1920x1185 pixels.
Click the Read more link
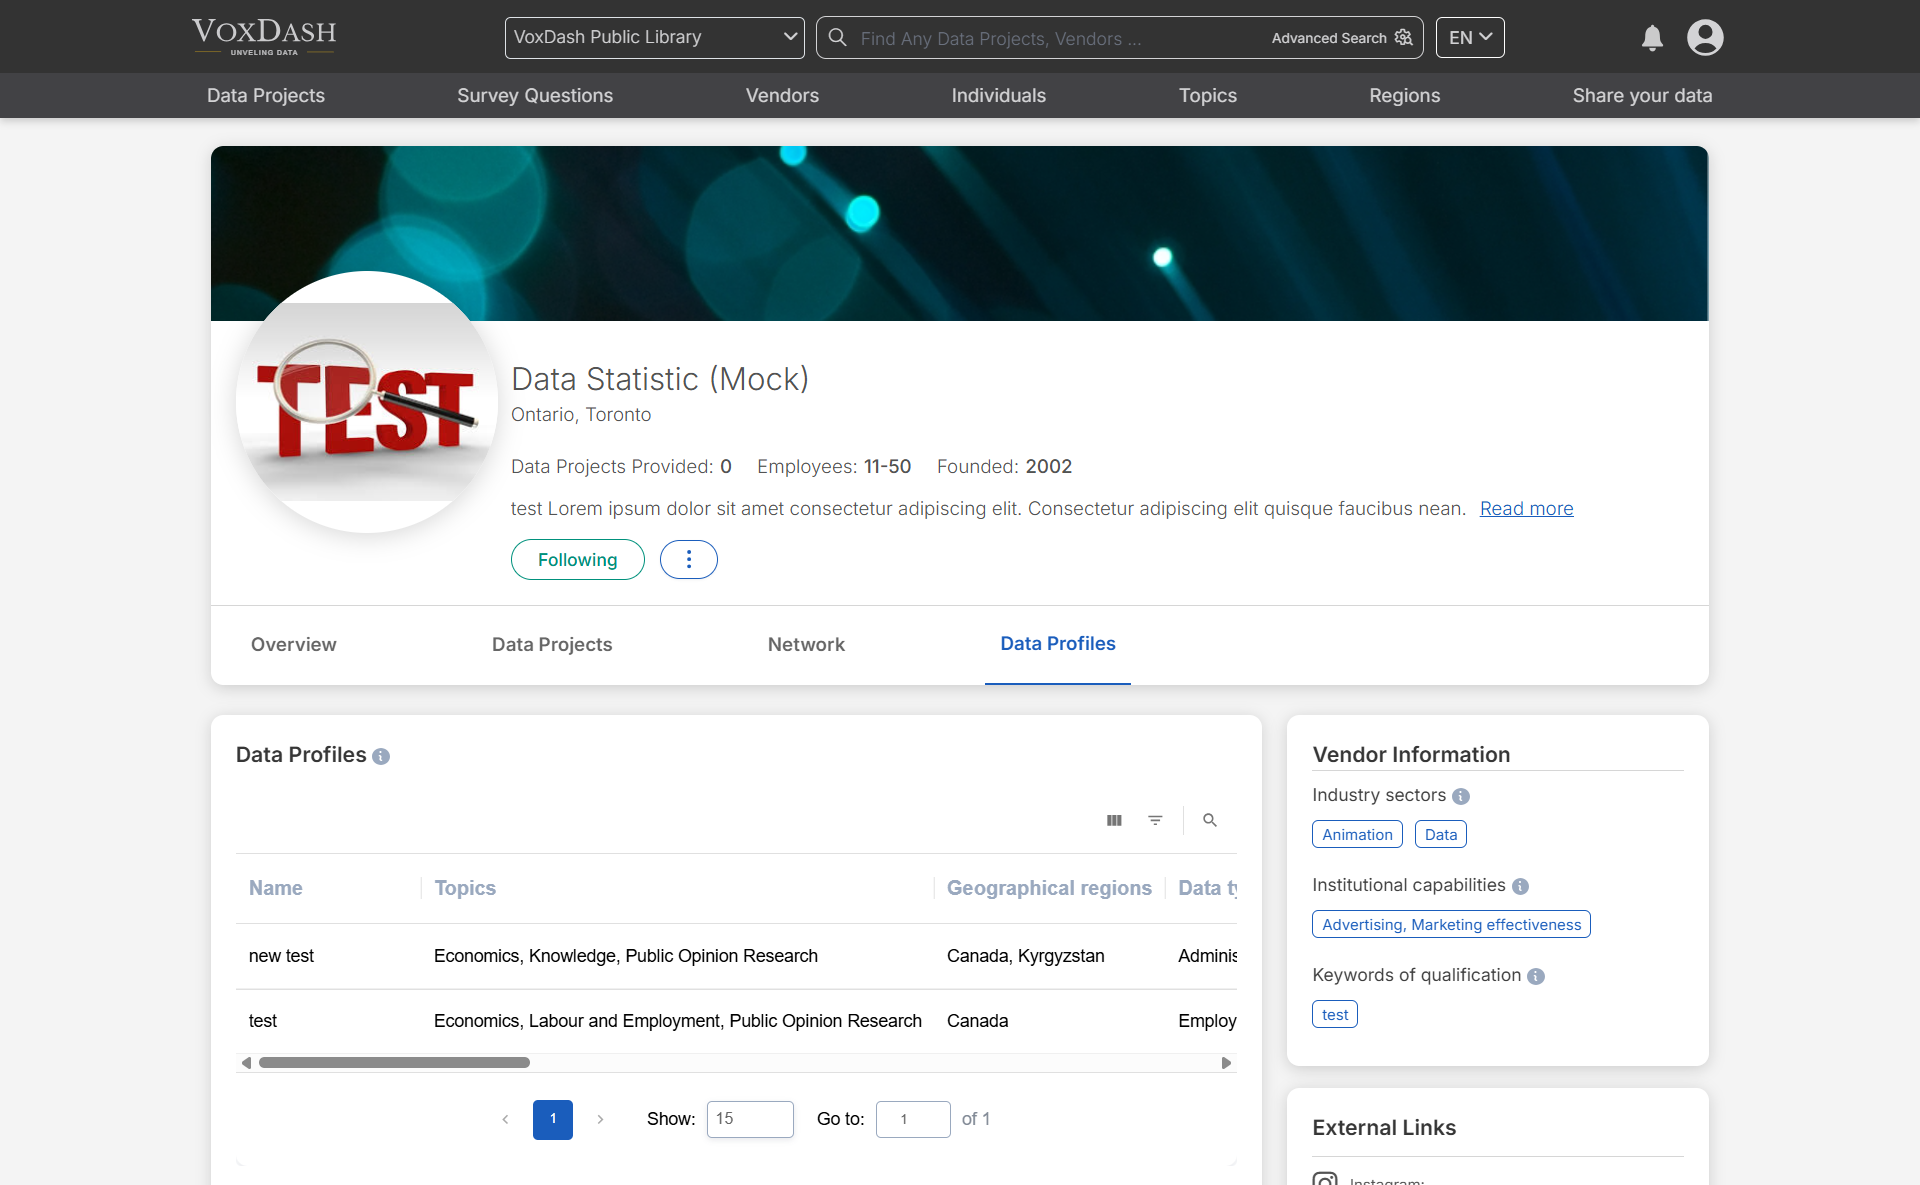click(1526, 509)
